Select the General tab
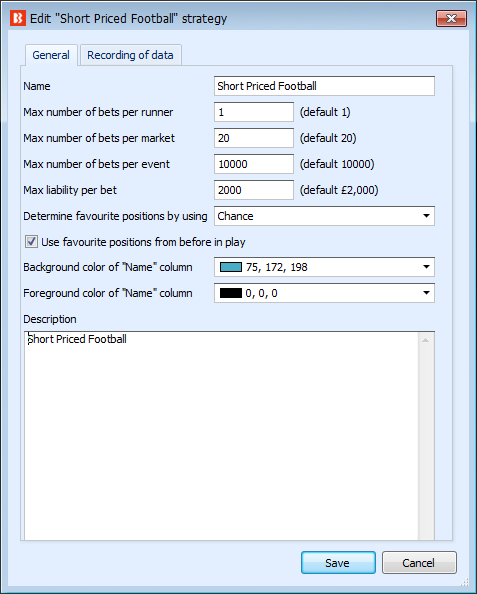Viewport: 477px width, 594px height. (51, 55)
